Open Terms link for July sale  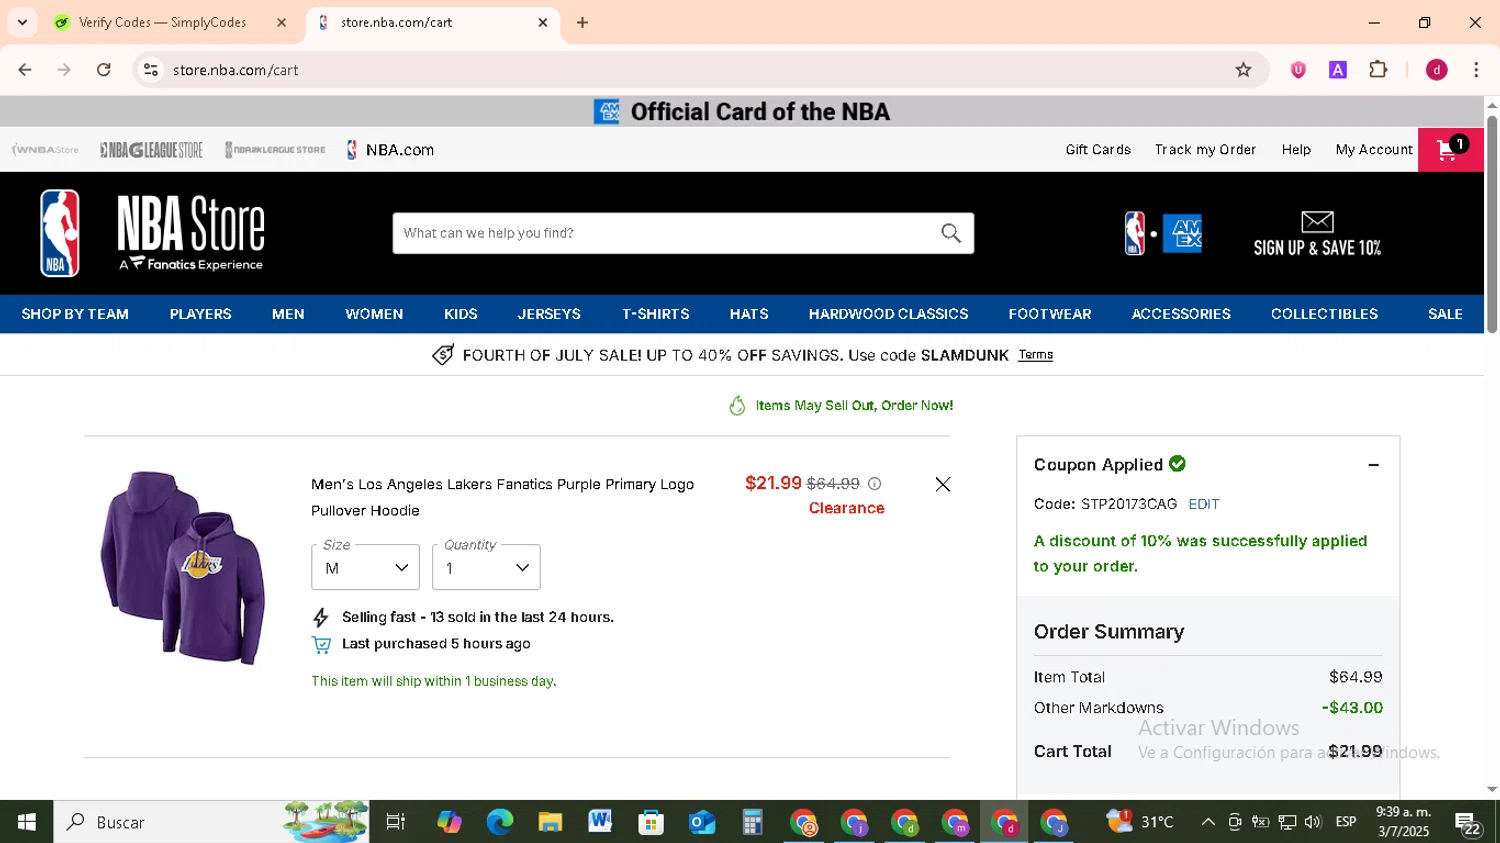click(x=1035, y=355)
